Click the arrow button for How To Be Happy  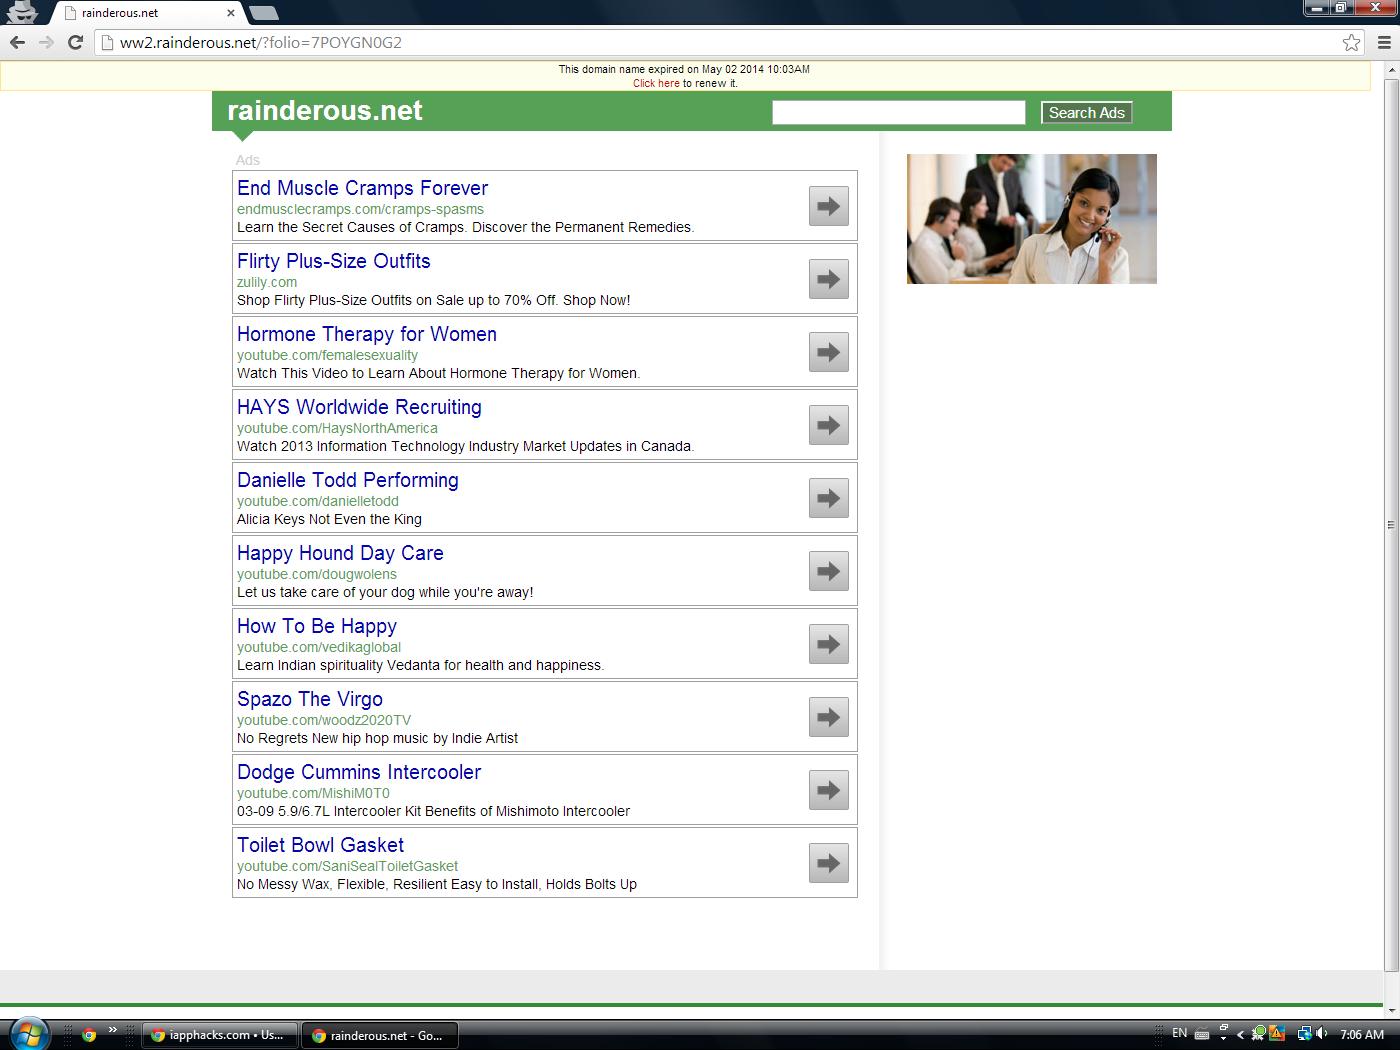point(828,644)
